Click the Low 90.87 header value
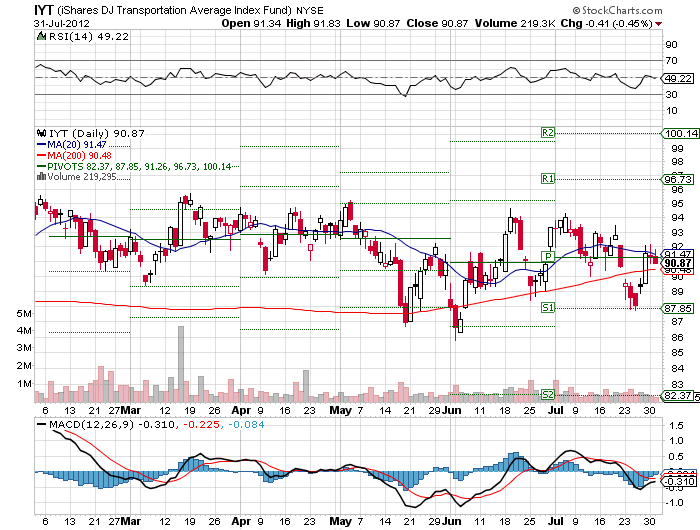 click(x=373, y=24)
